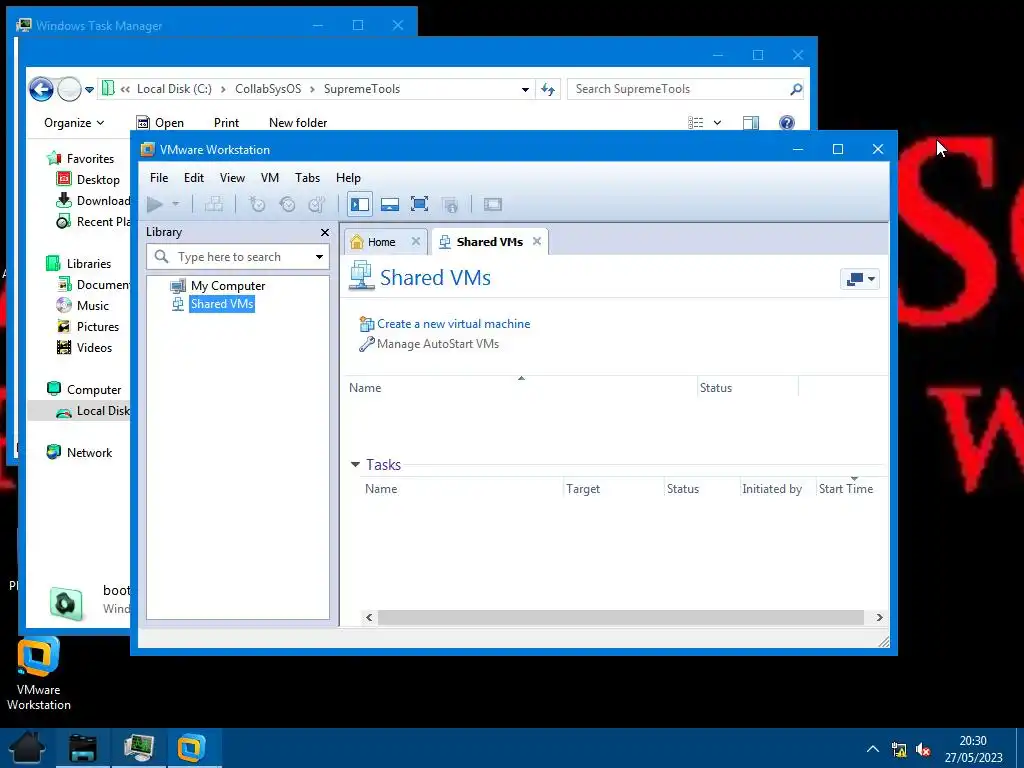Open the Tabs menu

pos(307,178)
